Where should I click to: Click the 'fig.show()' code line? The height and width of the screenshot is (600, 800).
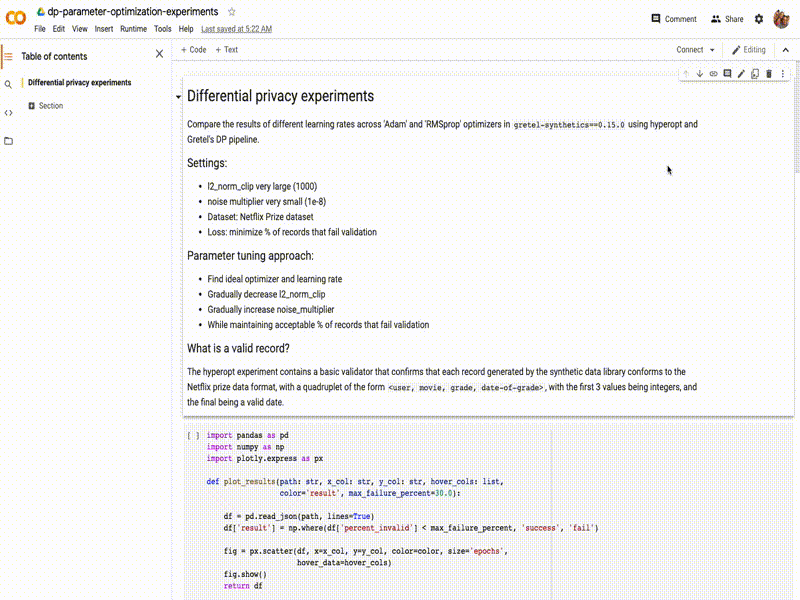click(x=245, y=574)
